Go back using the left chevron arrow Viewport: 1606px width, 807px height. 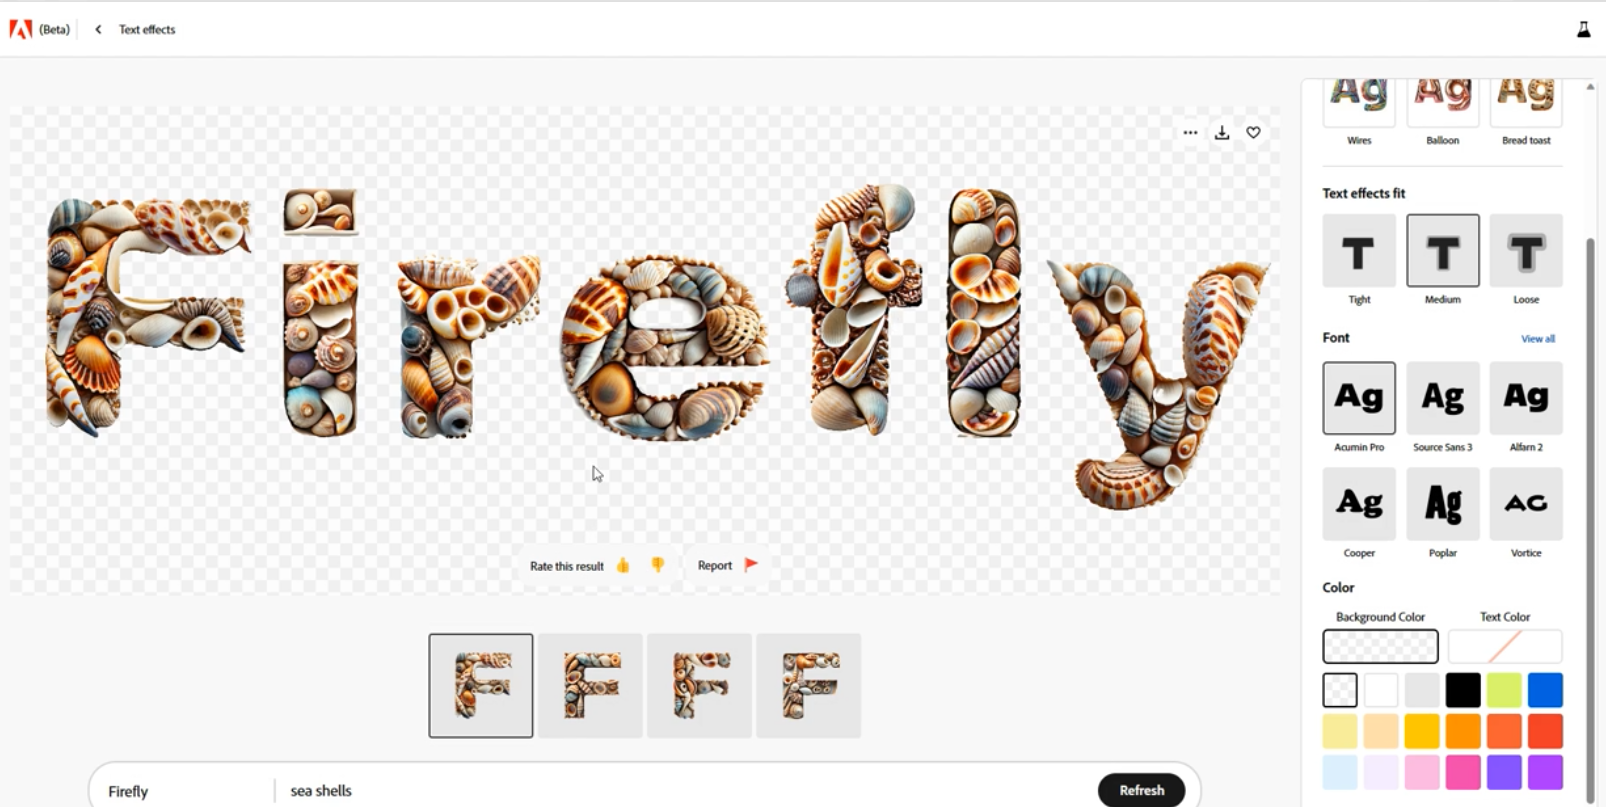[x=98, y=29]
